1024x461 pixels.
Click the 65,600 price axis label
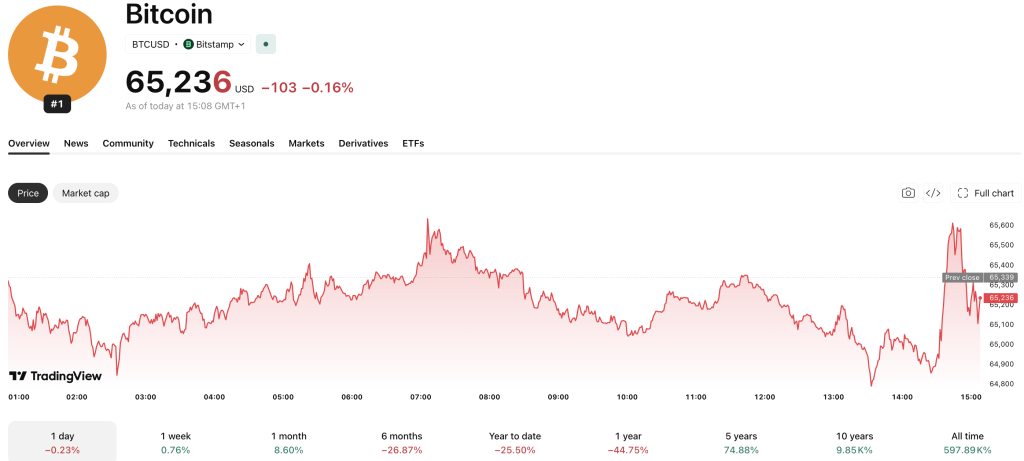1002,225
